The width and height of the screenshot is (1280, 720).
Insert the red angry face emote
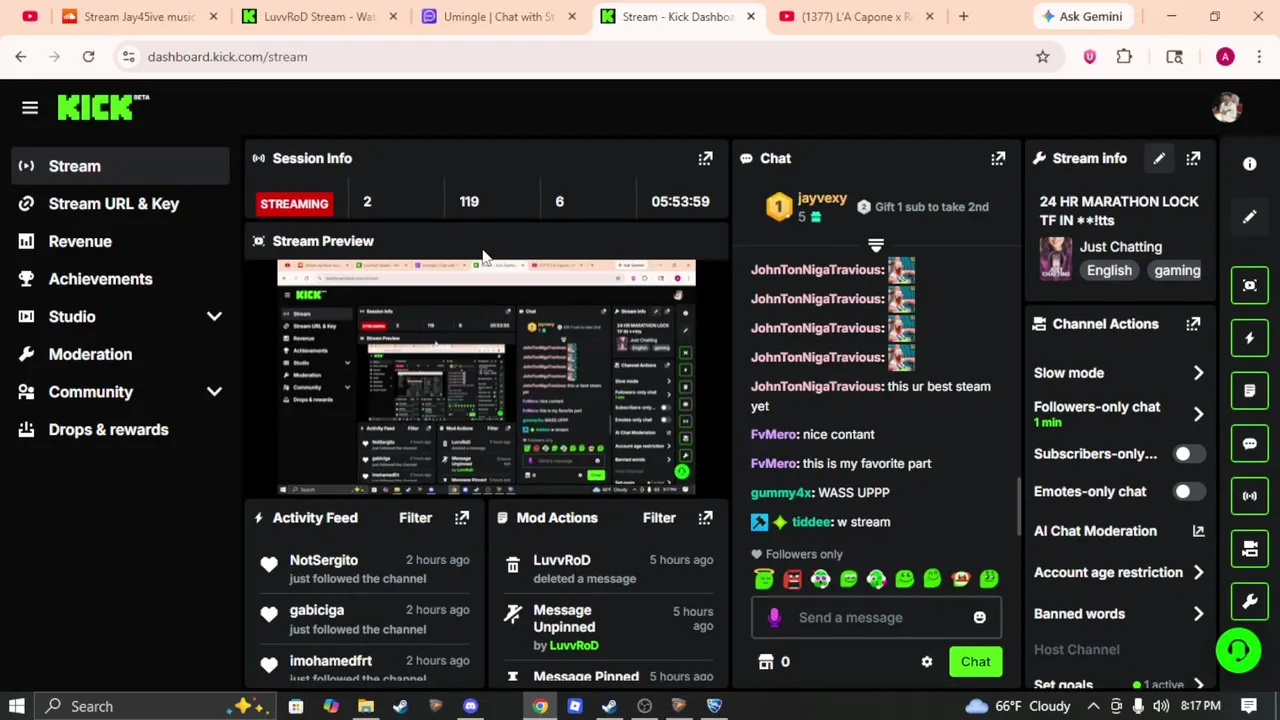pyautogui.click(x=792, y=579)
